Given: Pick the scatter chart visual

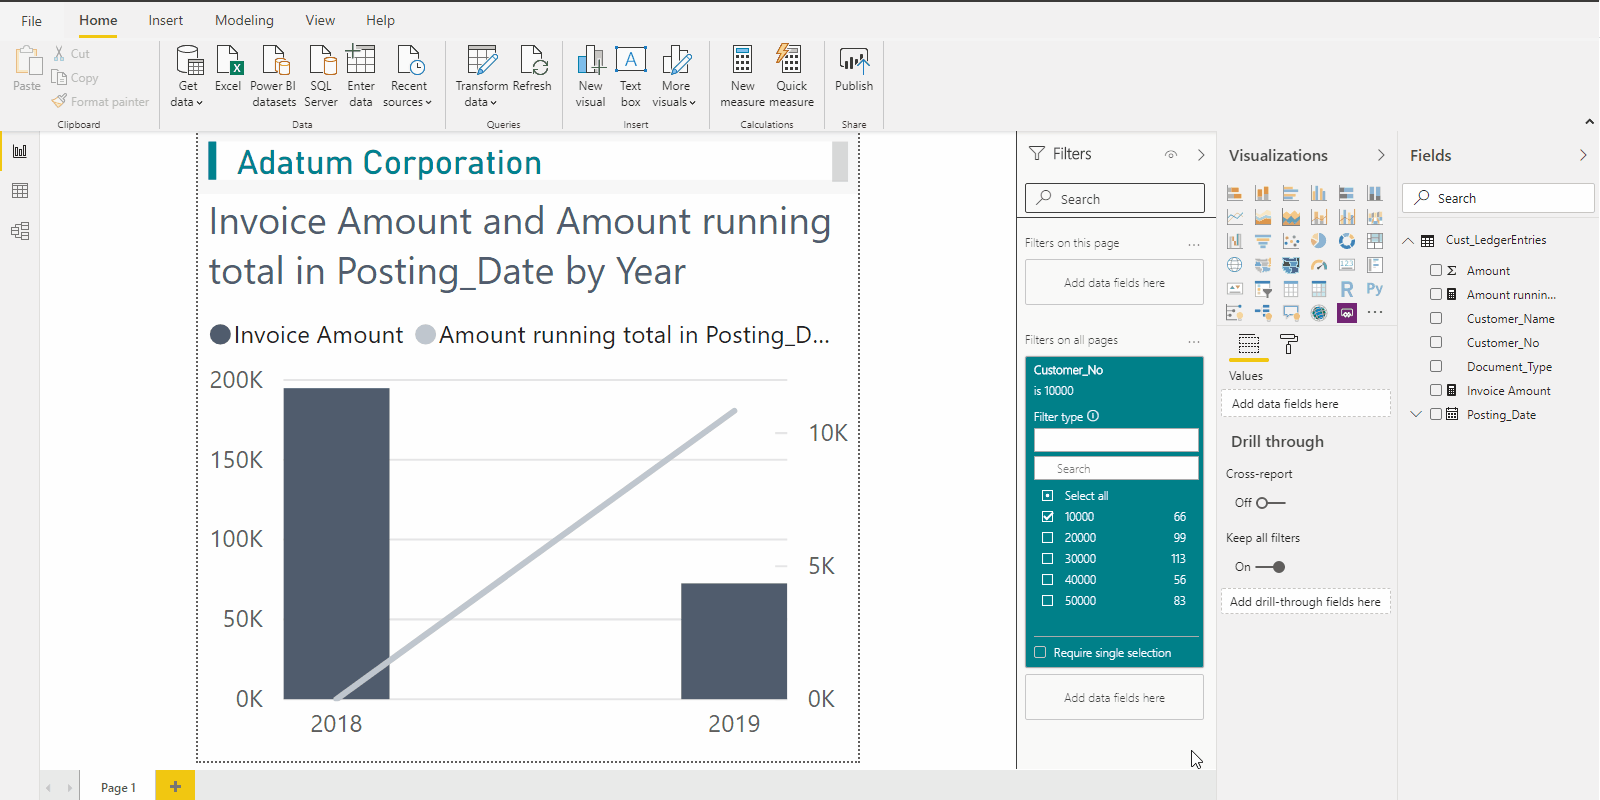Looking at the screenshot, I should (1291, 241).
